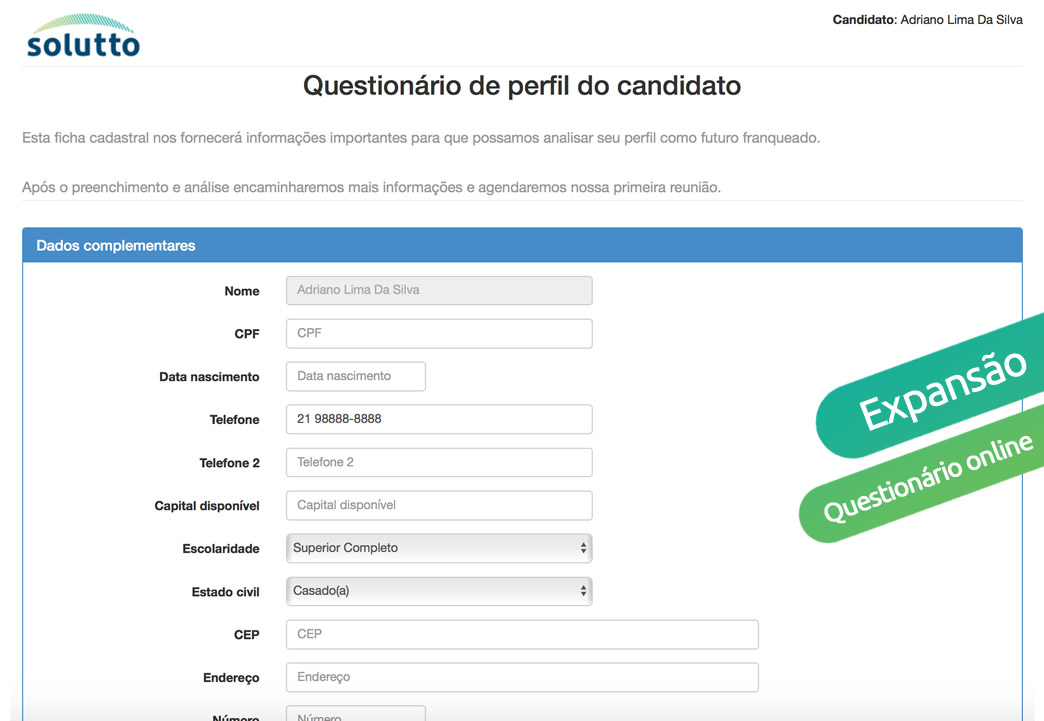
Task: Click the Escolaridade field label
Action: (x=221, y=549)
